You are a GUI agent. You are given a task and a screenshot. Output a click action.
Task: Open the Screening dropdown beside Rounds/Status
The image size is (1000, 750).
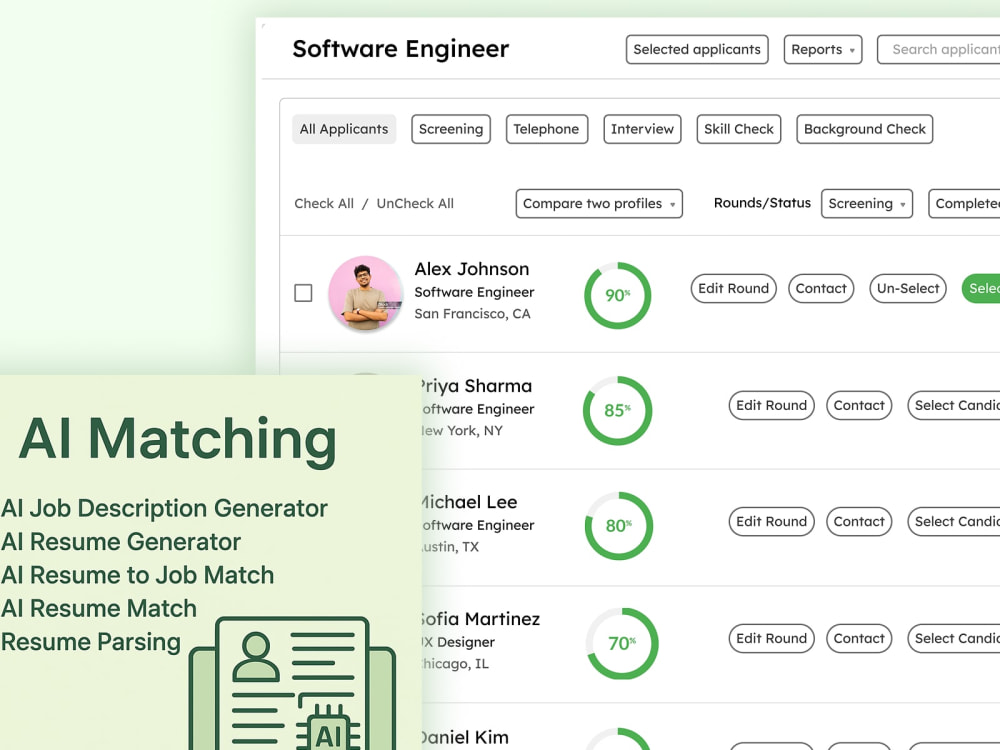click(867, 203)
